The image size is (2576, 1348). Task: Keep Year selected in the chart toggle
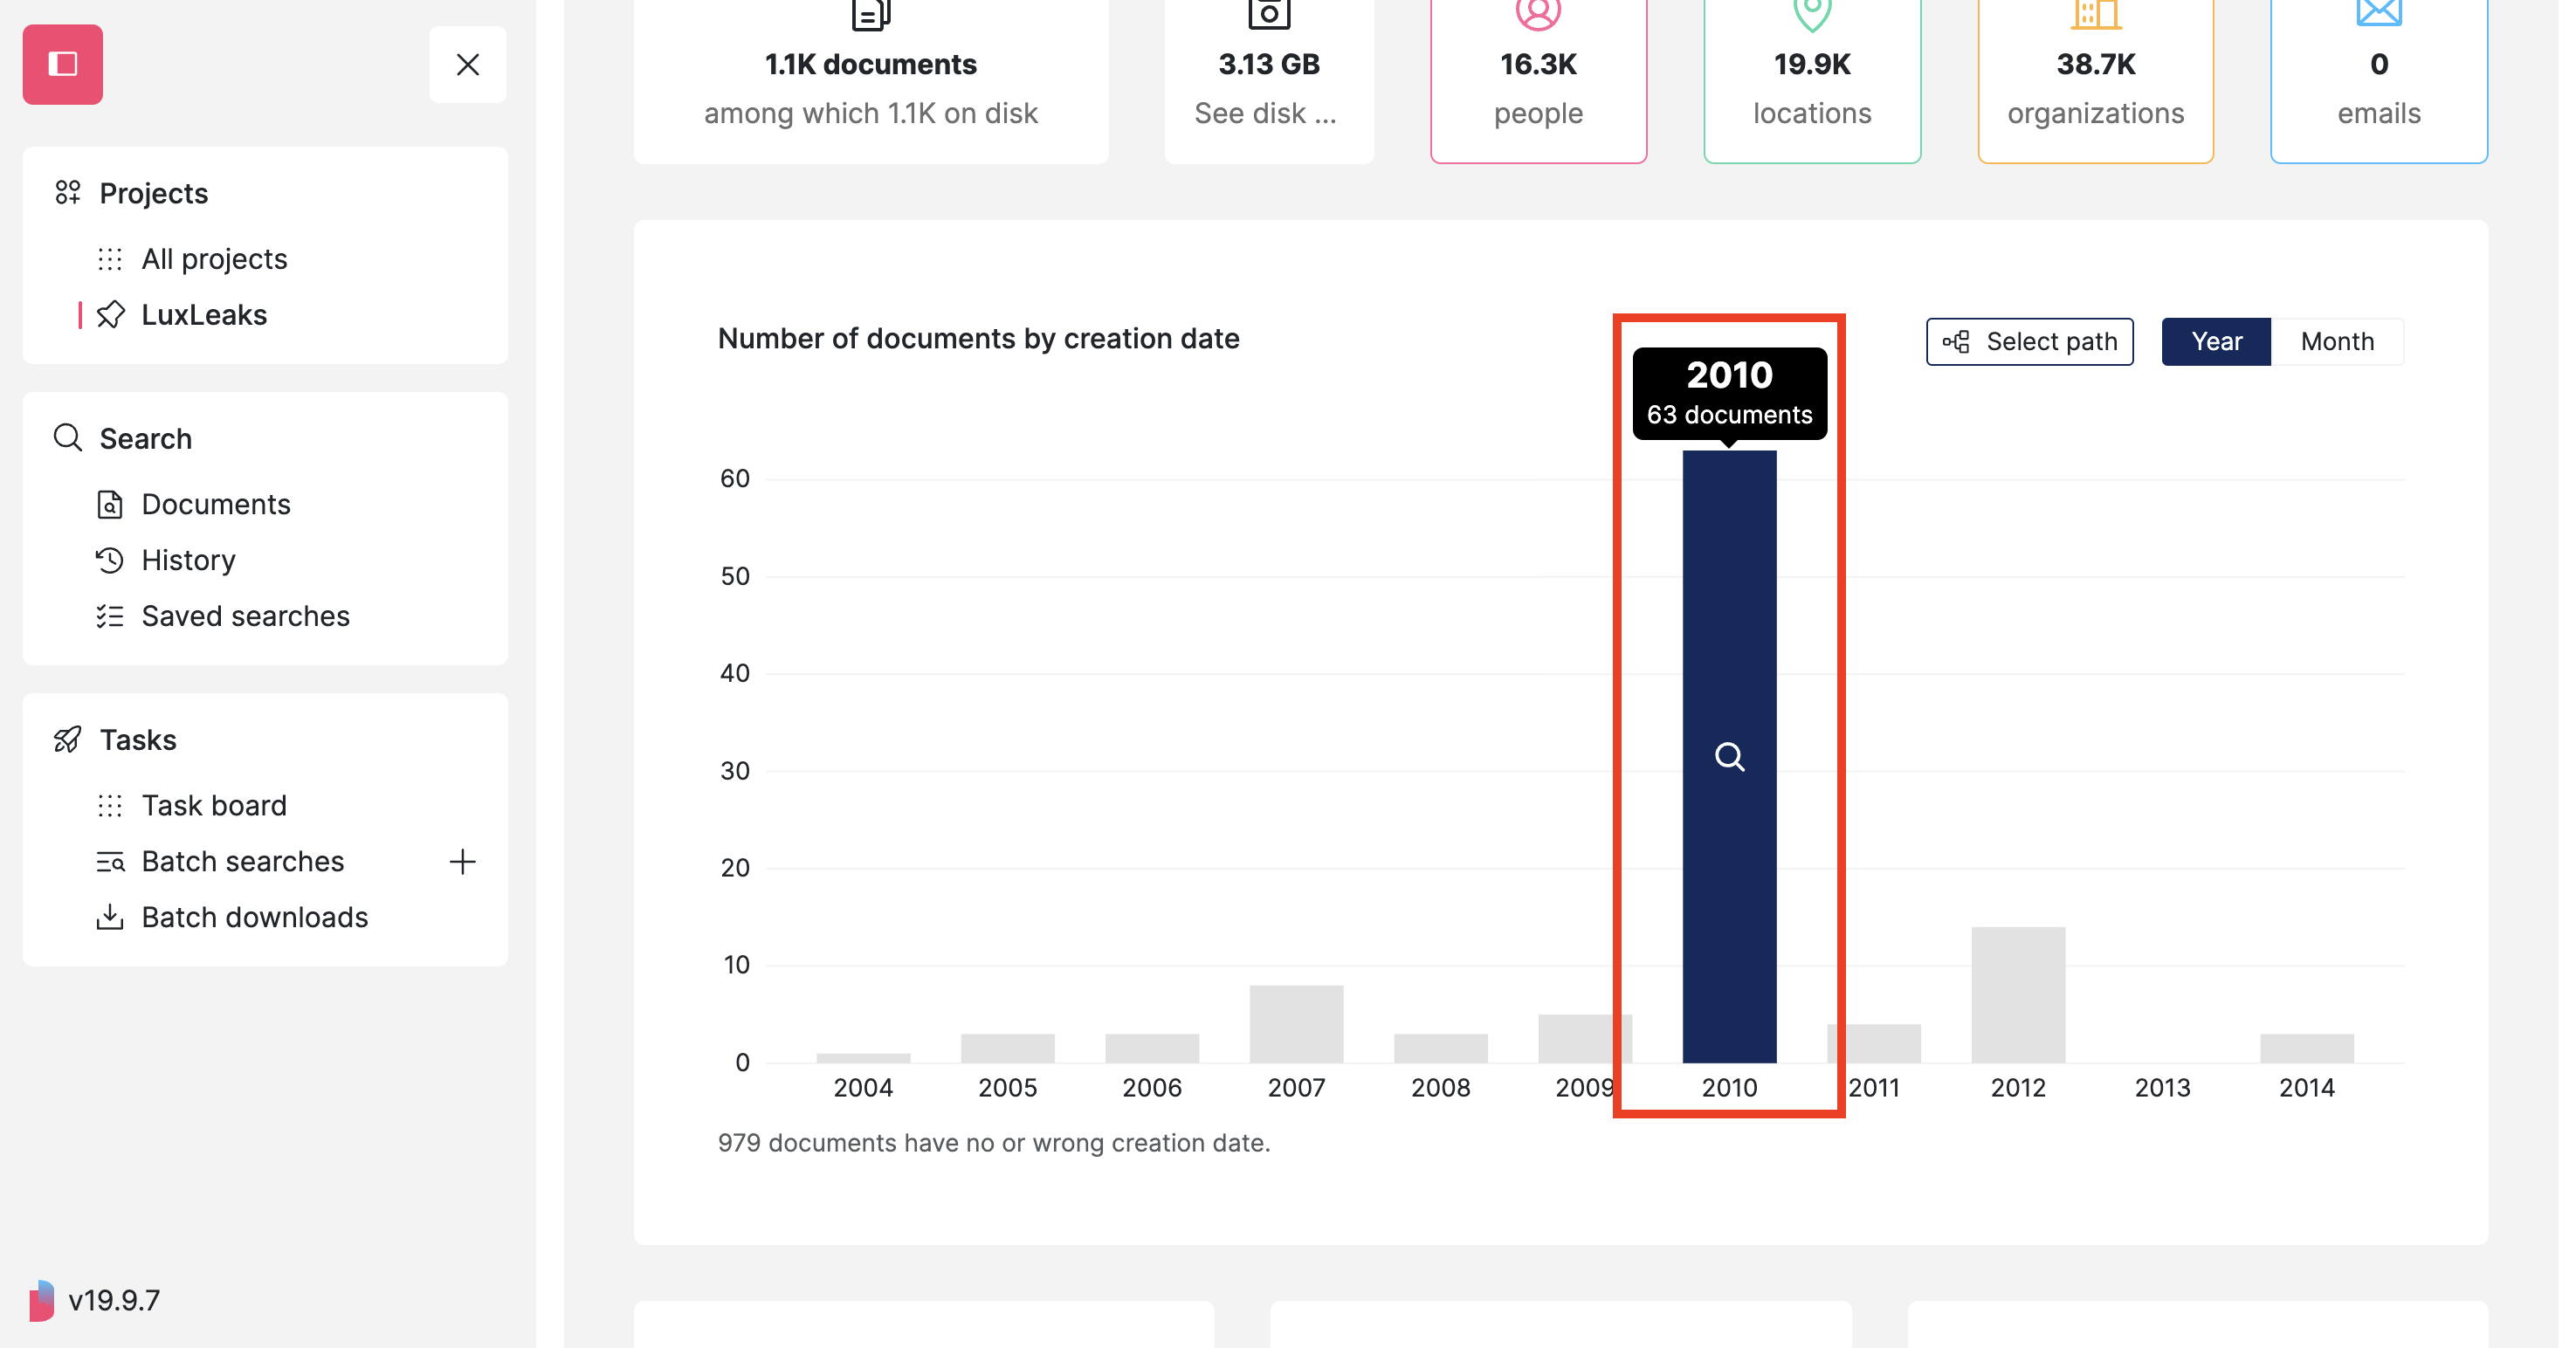[2216, 341]
